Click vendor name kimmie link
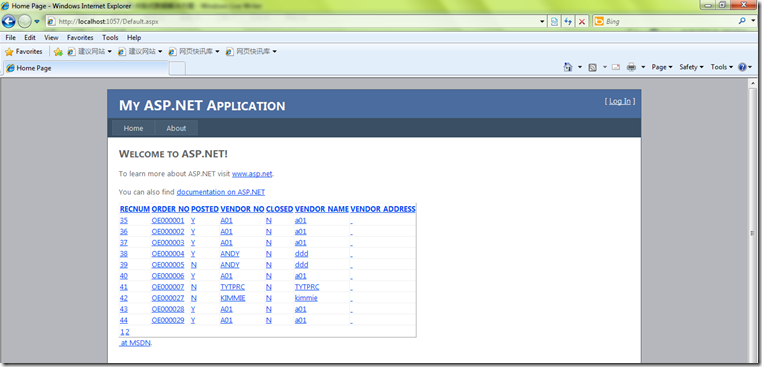 coord(306,298)
